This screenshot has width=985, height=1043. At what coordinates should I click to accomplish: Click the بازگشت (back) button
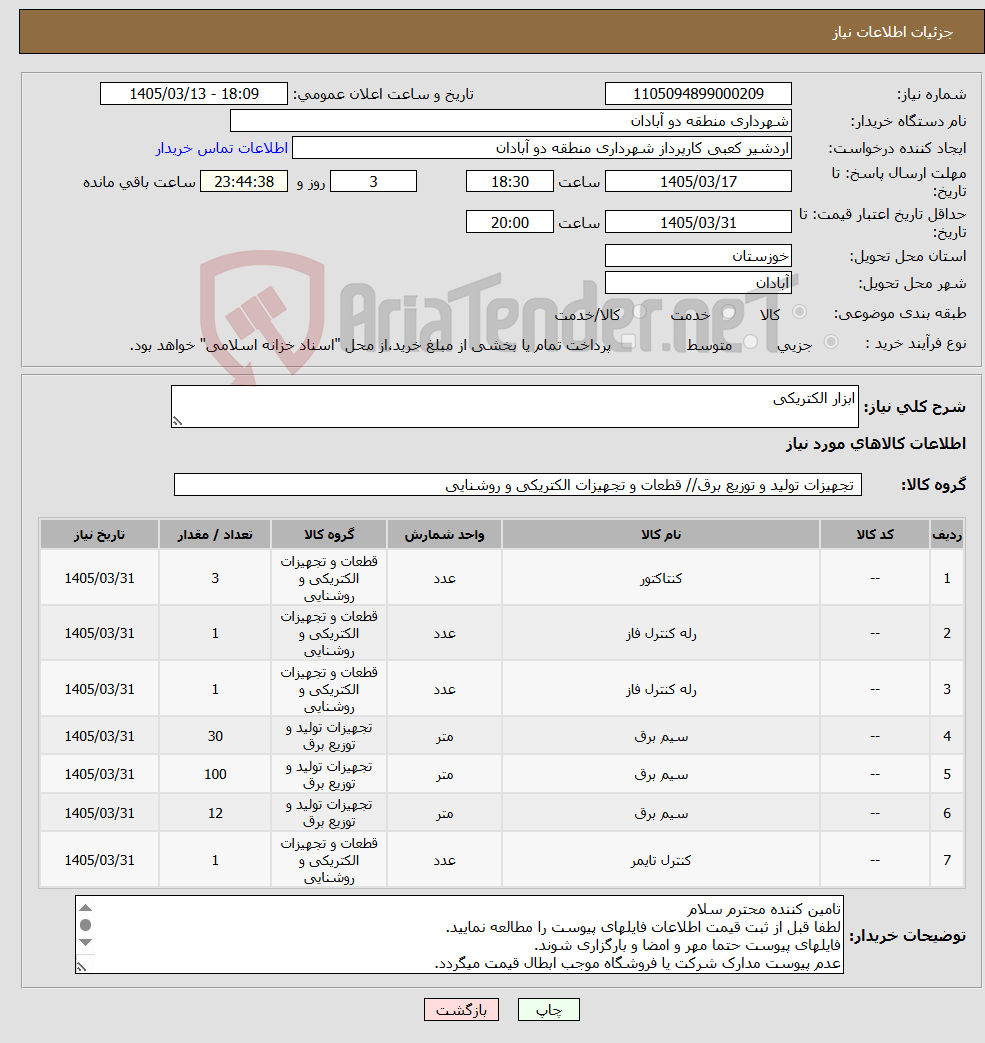click(461, 1010)
